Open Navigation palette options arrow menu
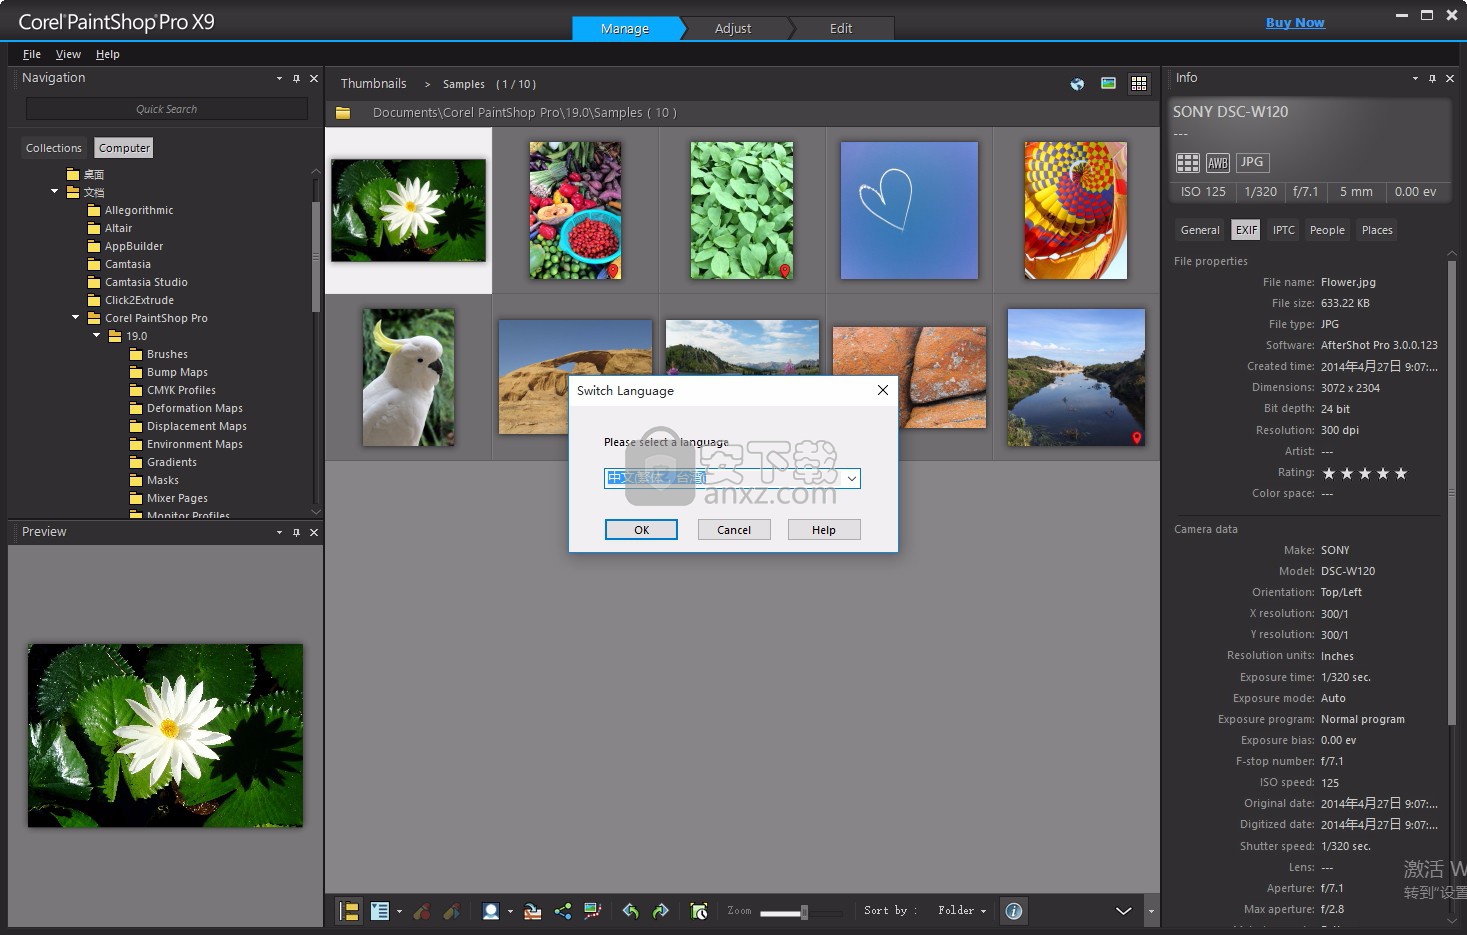 pyautogui.click(x=279, y=78)
